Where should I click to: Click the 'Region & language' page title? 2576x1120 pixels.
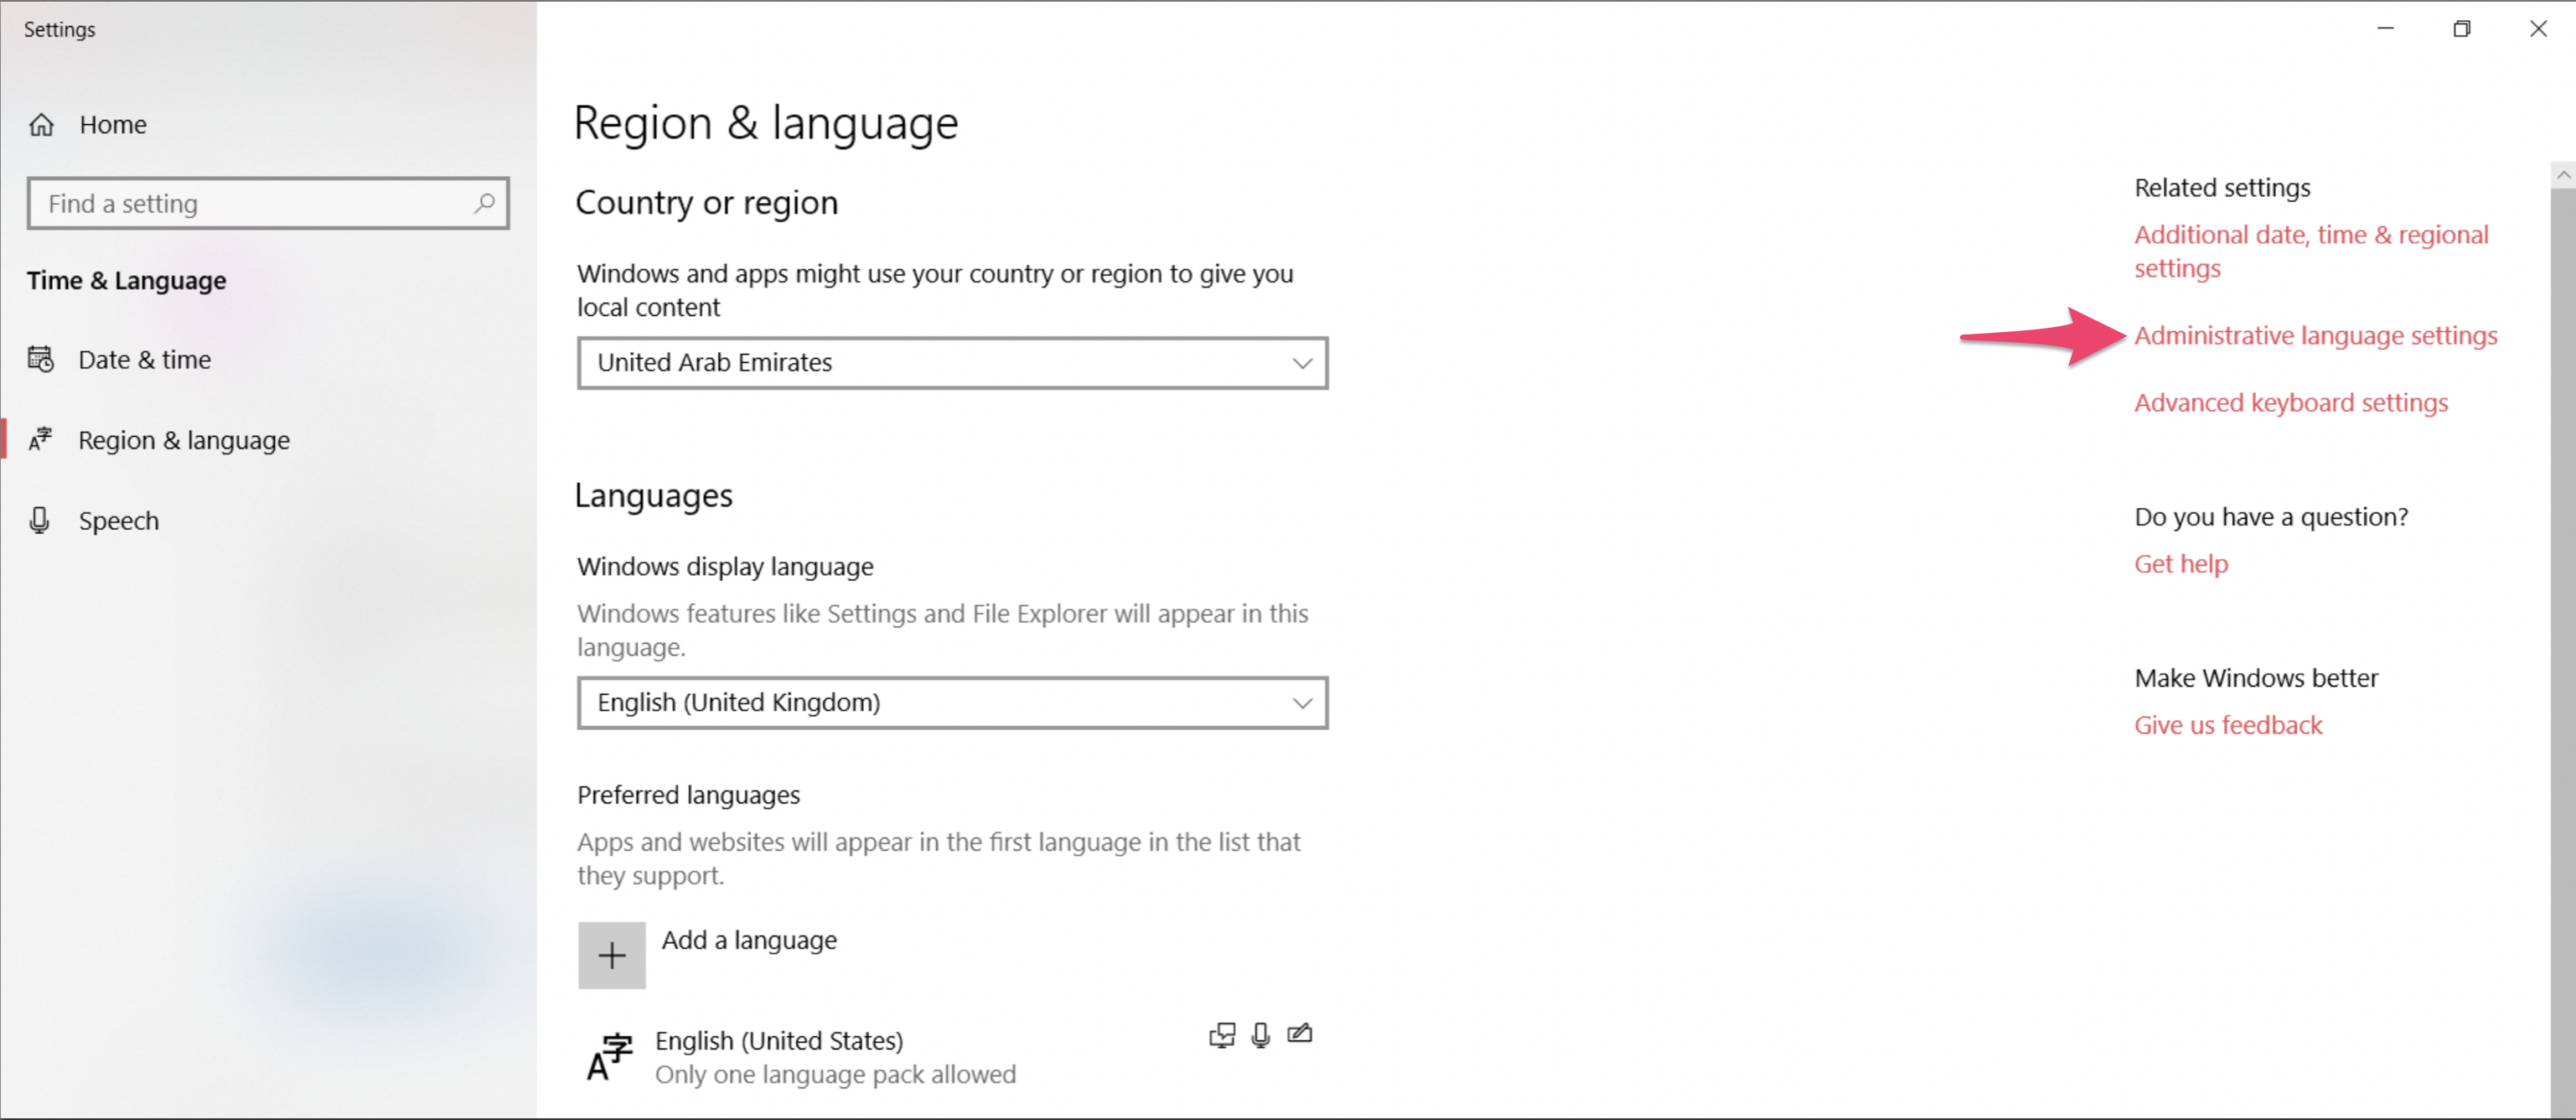tap(766, 123)
